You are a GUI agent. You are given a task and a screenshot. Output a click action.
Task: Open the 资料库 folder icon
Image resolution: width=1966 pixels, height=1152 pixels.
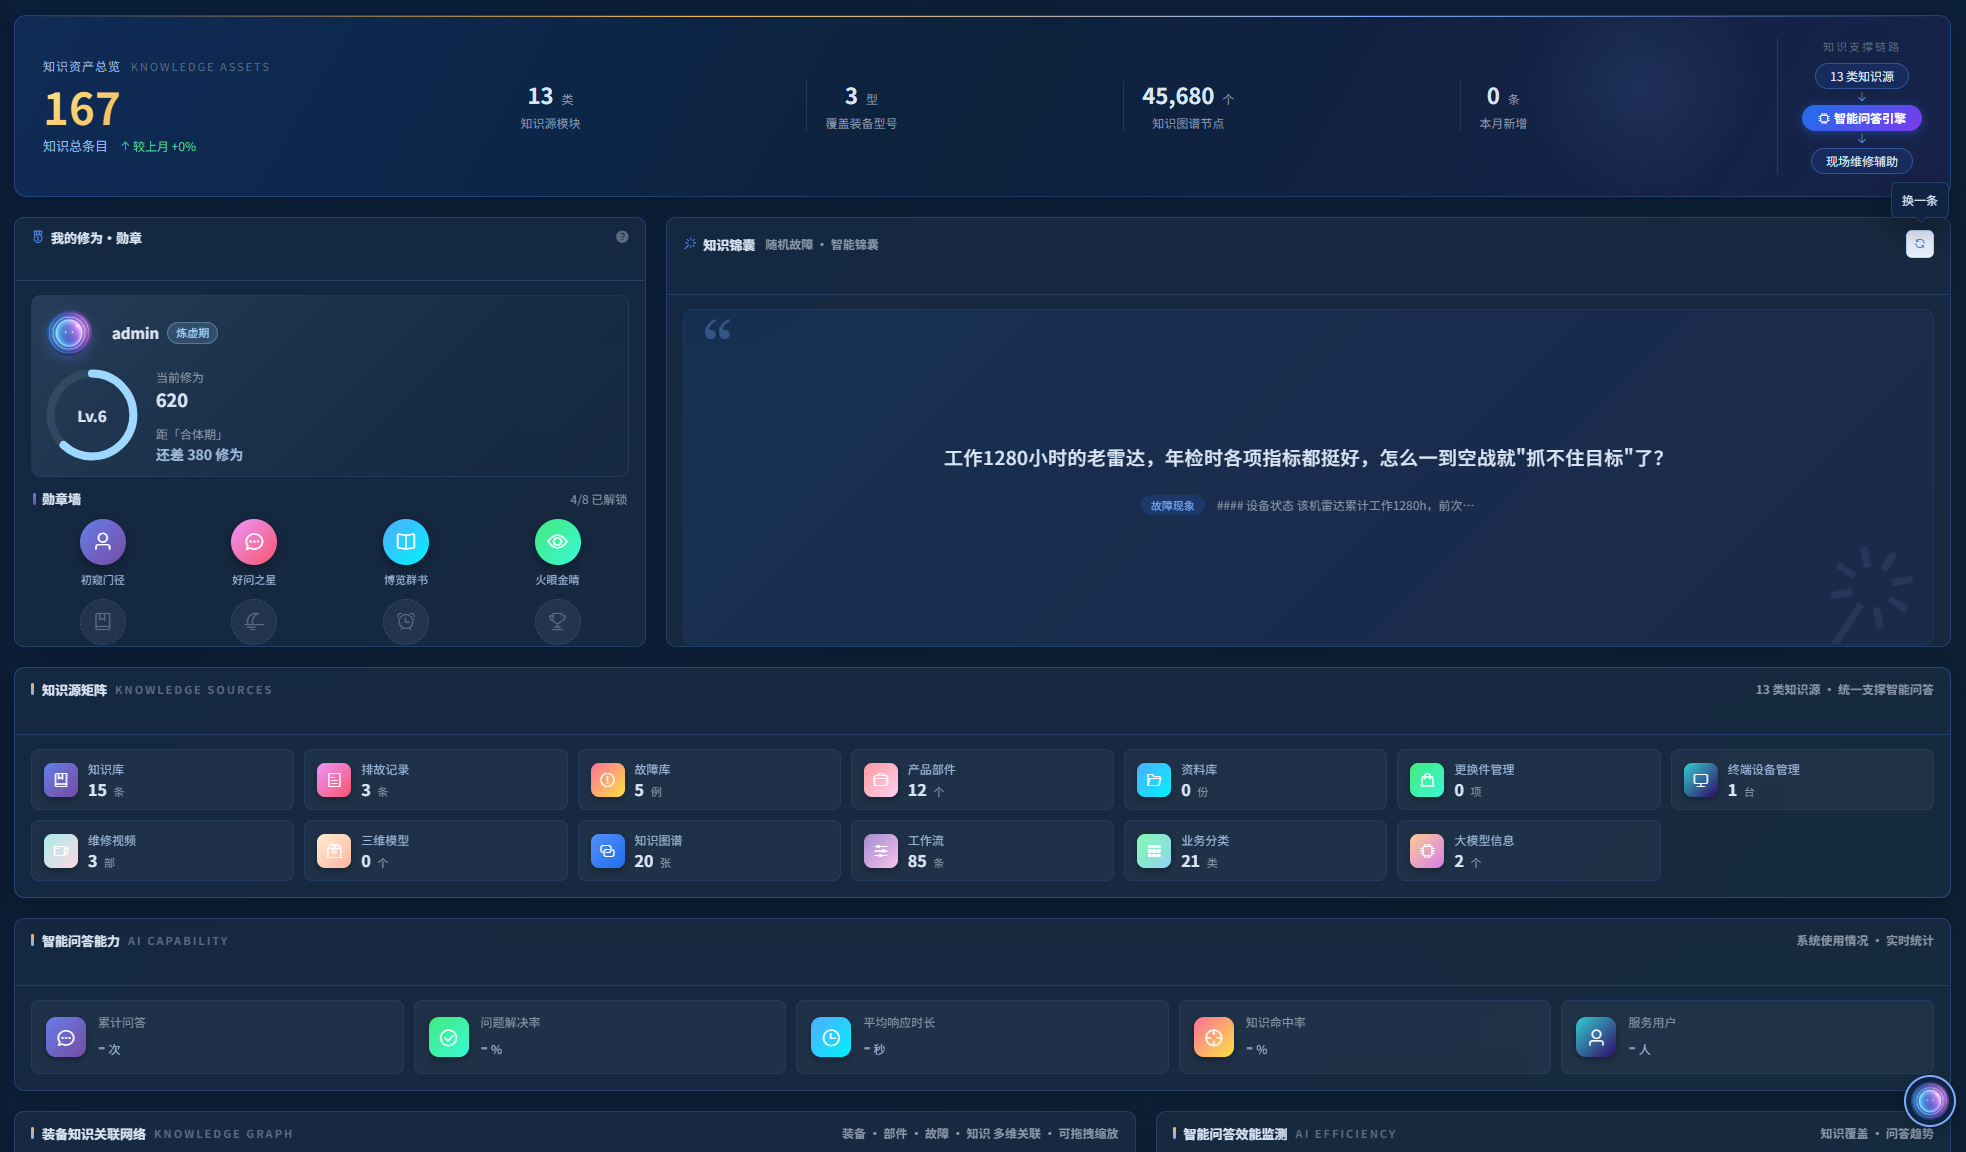coord(1154,780)
